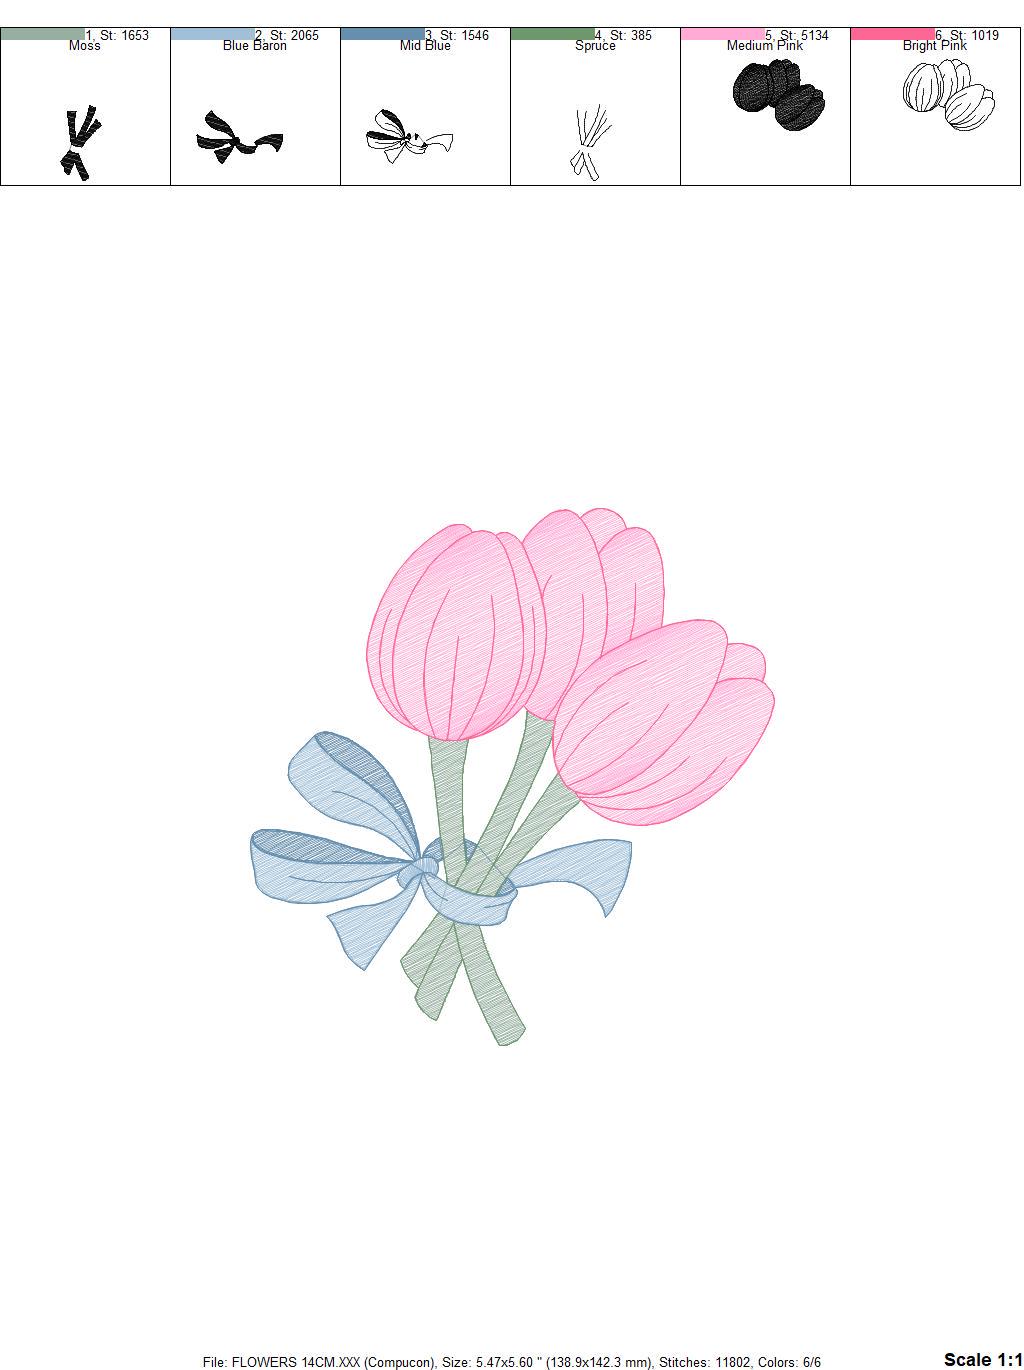Choose the Medium Pink color swatch

tap(722, 34)
